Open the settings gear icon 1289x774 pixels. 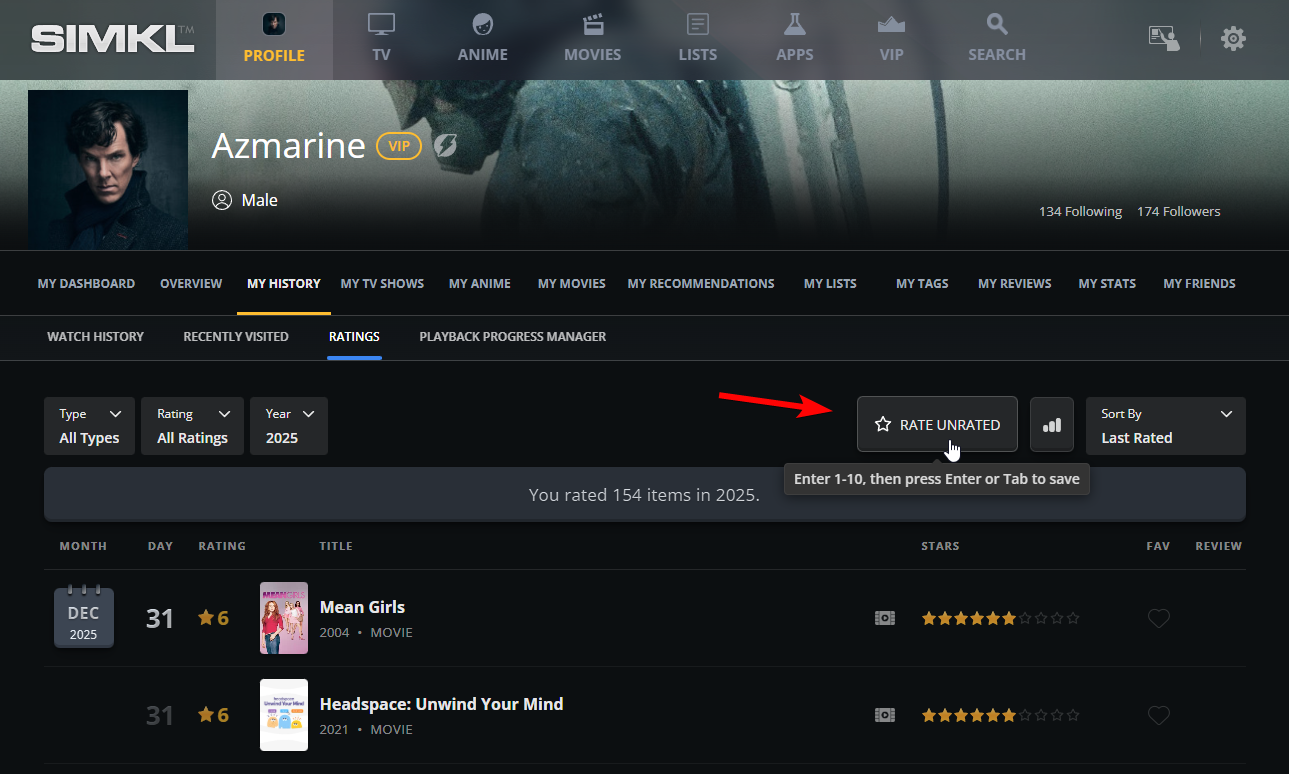pos(1233,39)
